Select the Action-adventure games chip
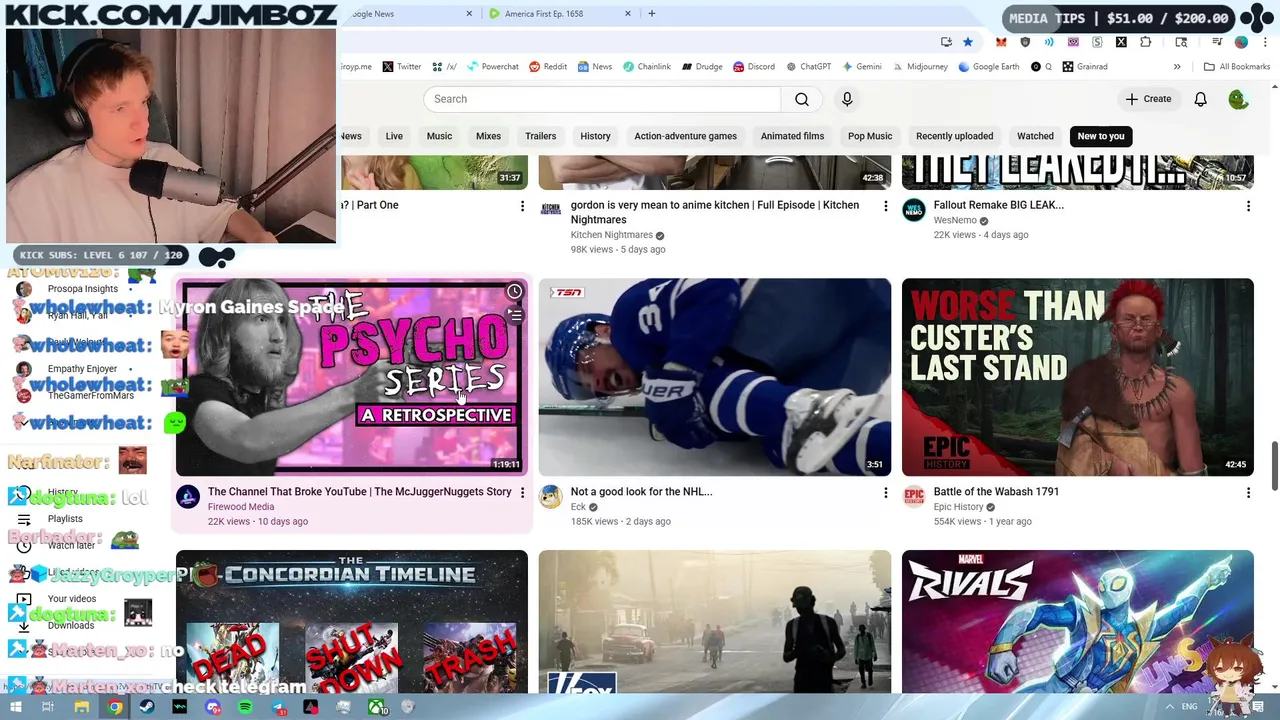The image size is (1280, 720). [x=685, y=136]
